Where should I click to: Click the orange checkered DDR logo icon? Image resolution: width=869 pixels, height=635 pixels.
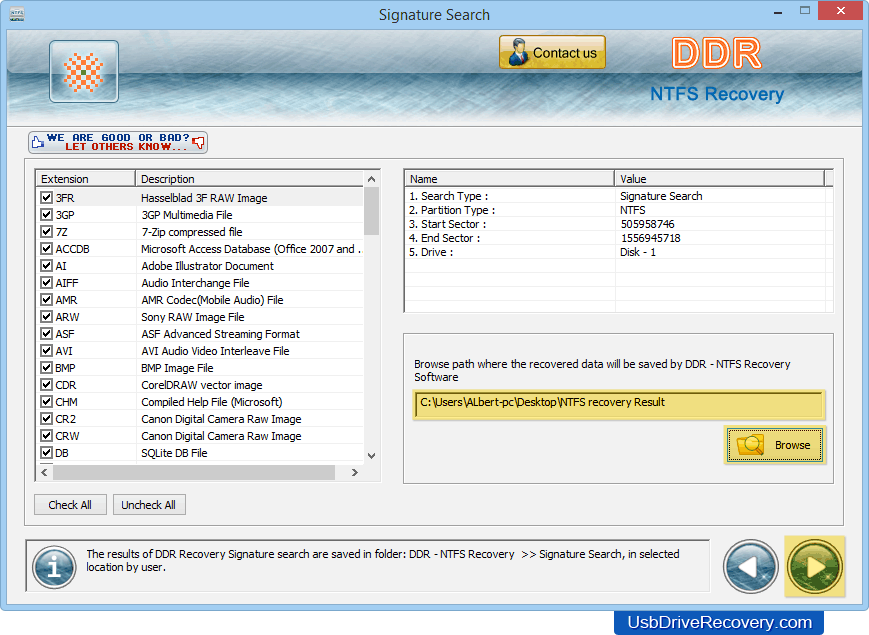[84, 71]
